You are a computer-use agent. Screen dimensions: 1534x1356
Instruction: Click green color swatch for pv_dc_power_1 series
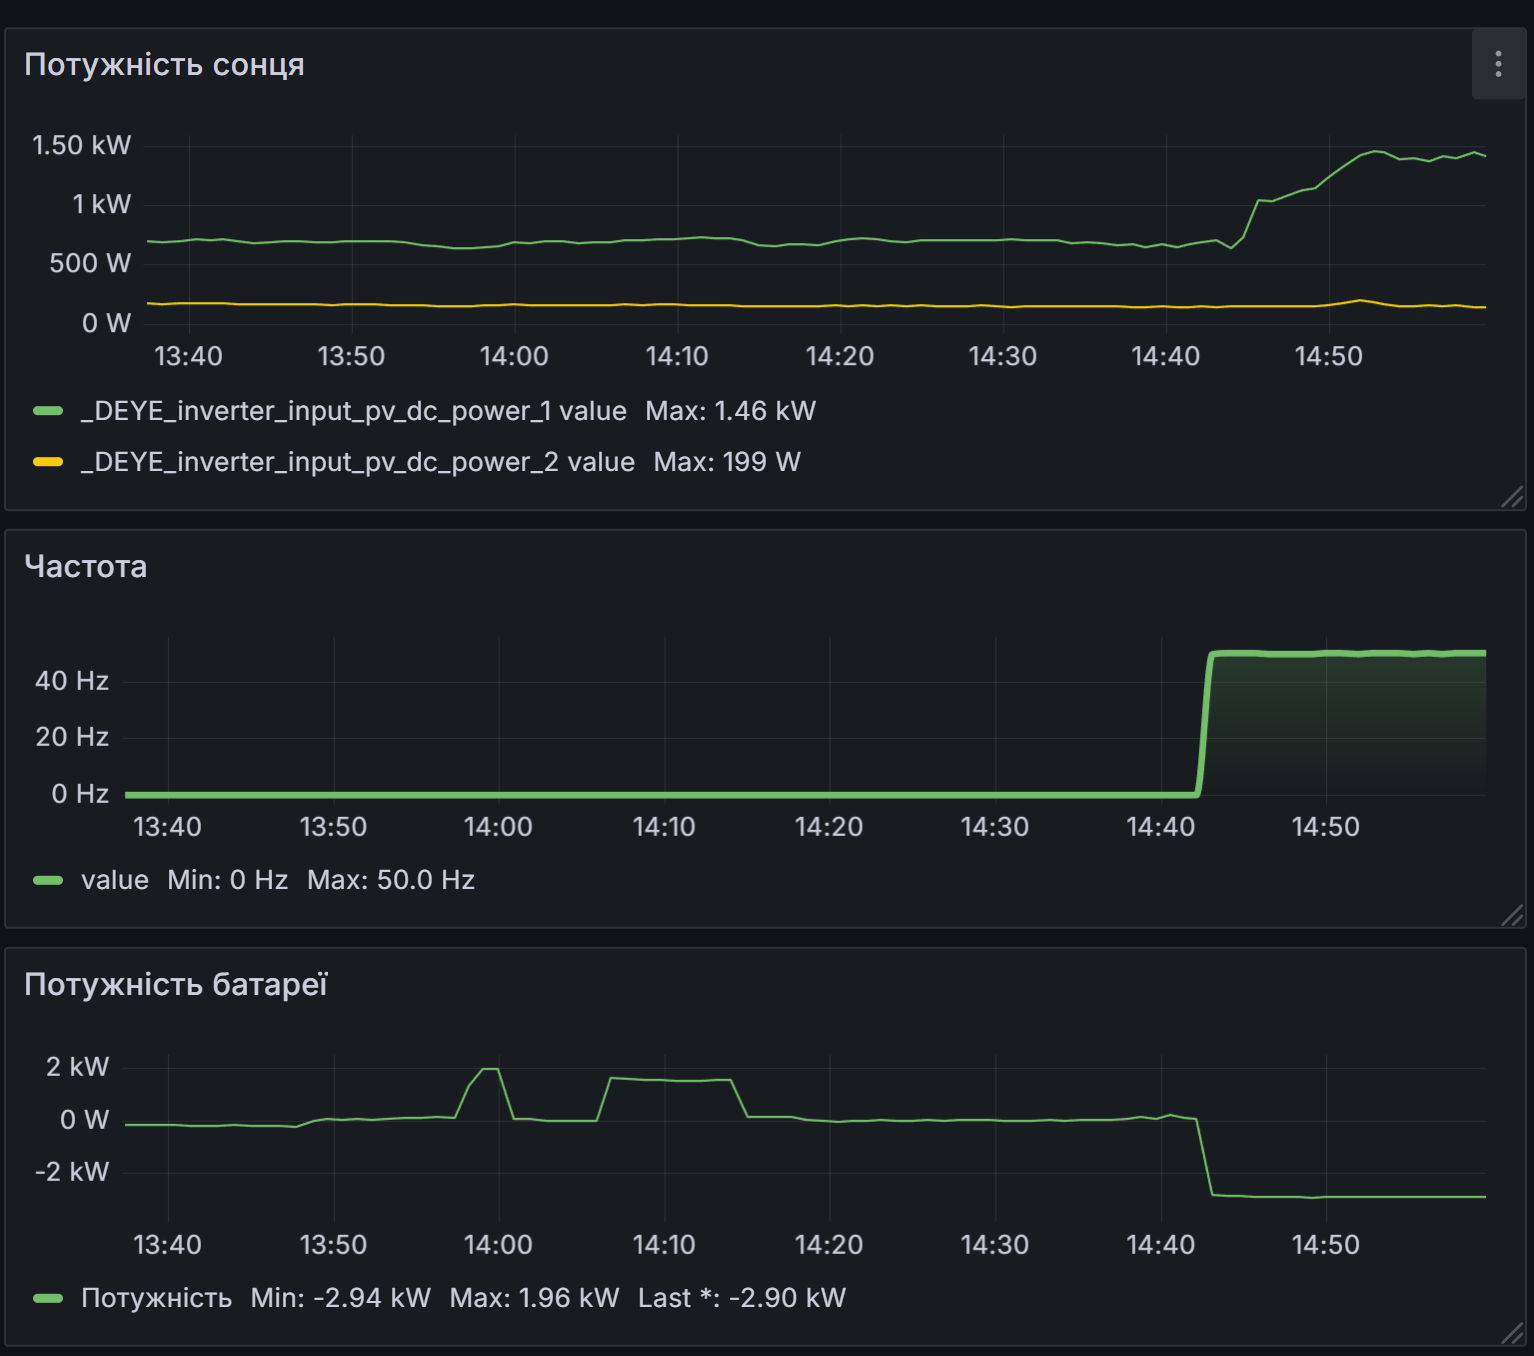tap(48, 411)
